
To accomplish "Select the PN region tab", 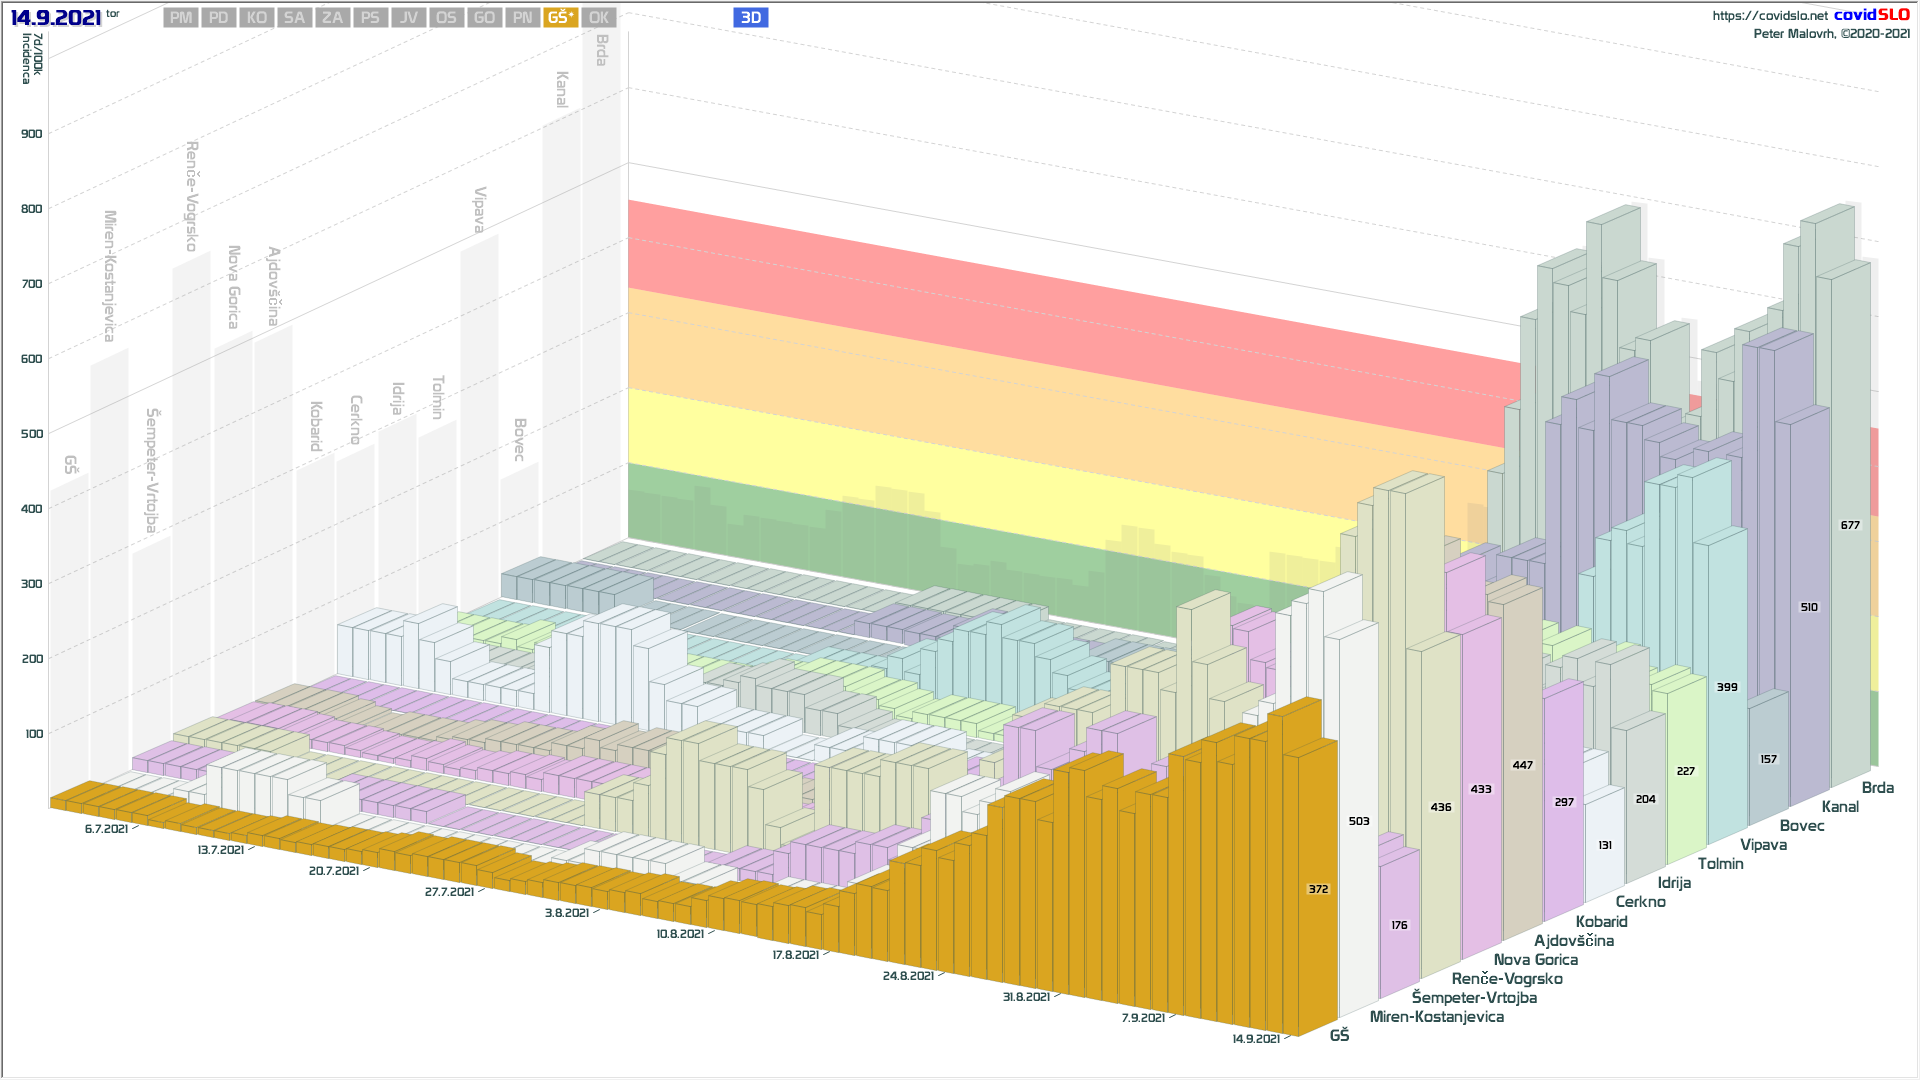I will pos(522,17).
